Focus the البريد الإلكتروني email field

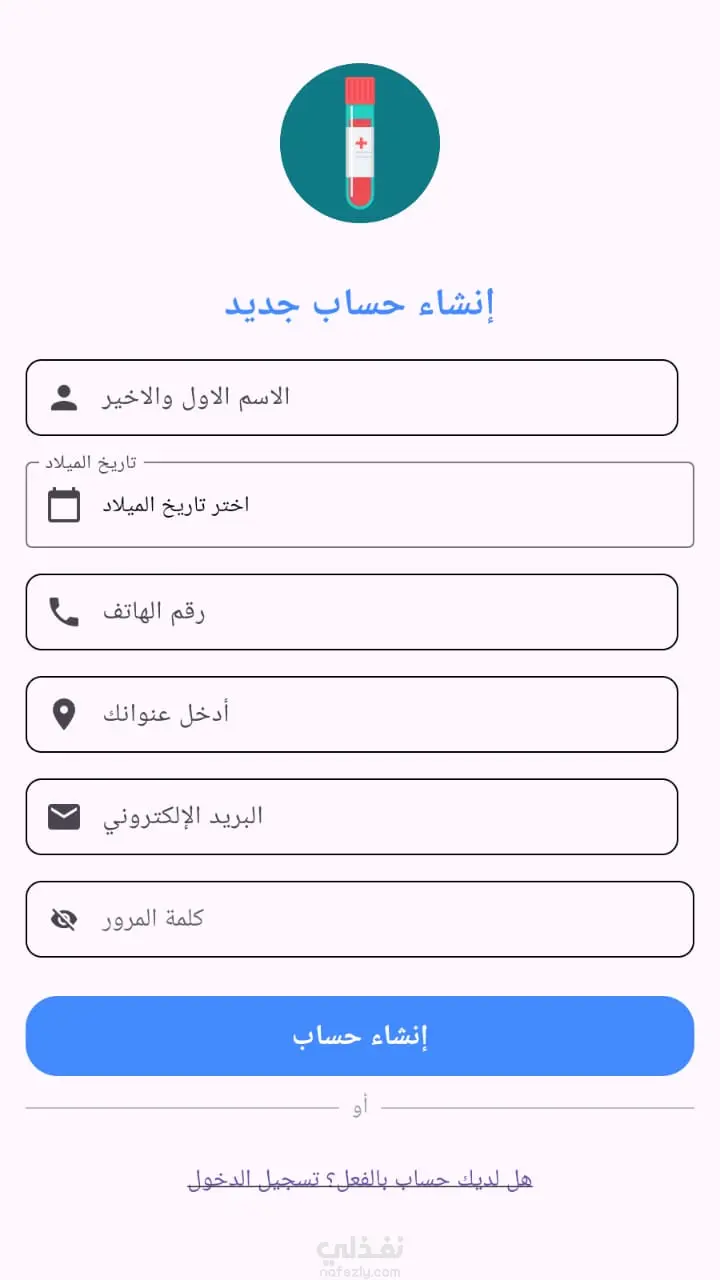click(x=352, y=817)
